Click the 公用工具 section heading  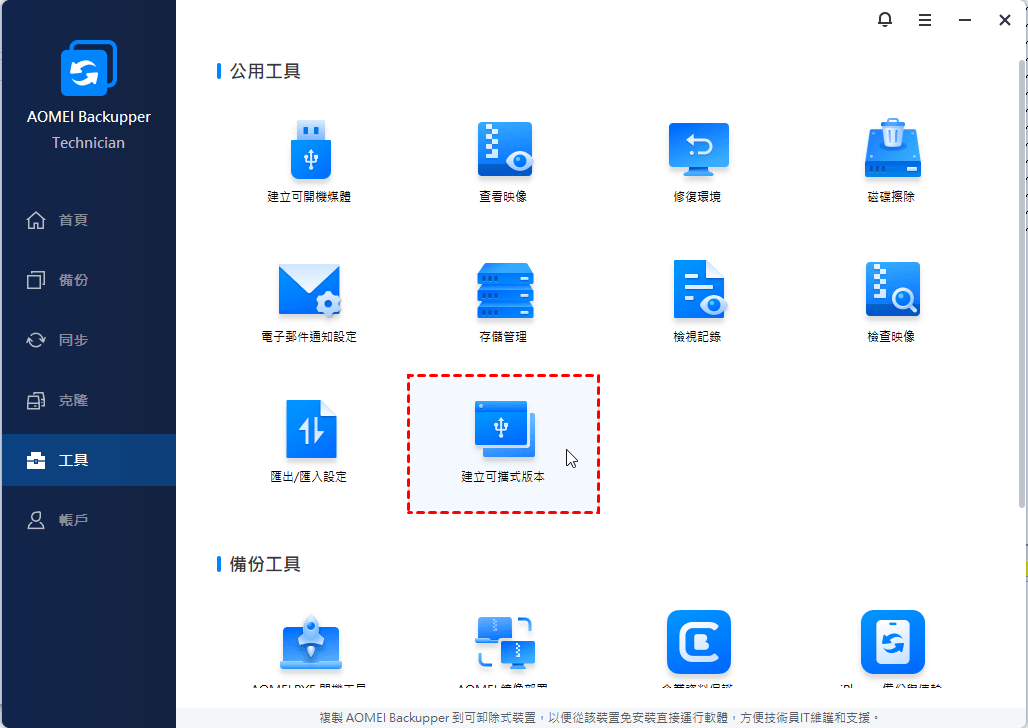coord(265,71)
